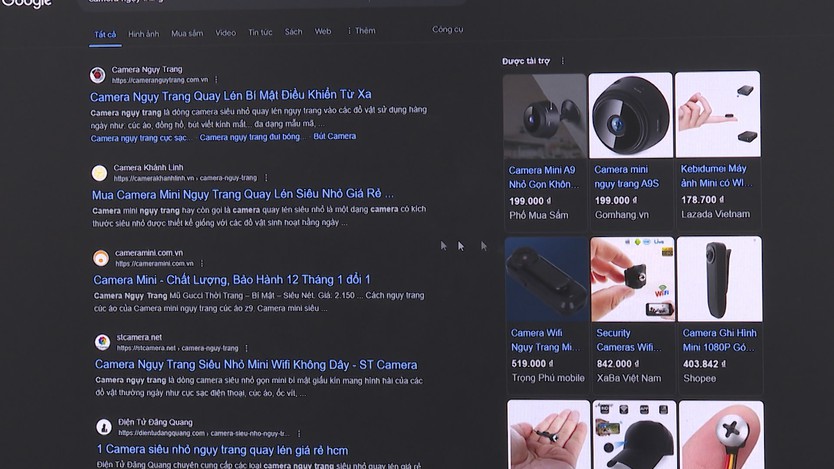
Task: Switch to the Mua sắm tab
Action: tap(187, 33)
